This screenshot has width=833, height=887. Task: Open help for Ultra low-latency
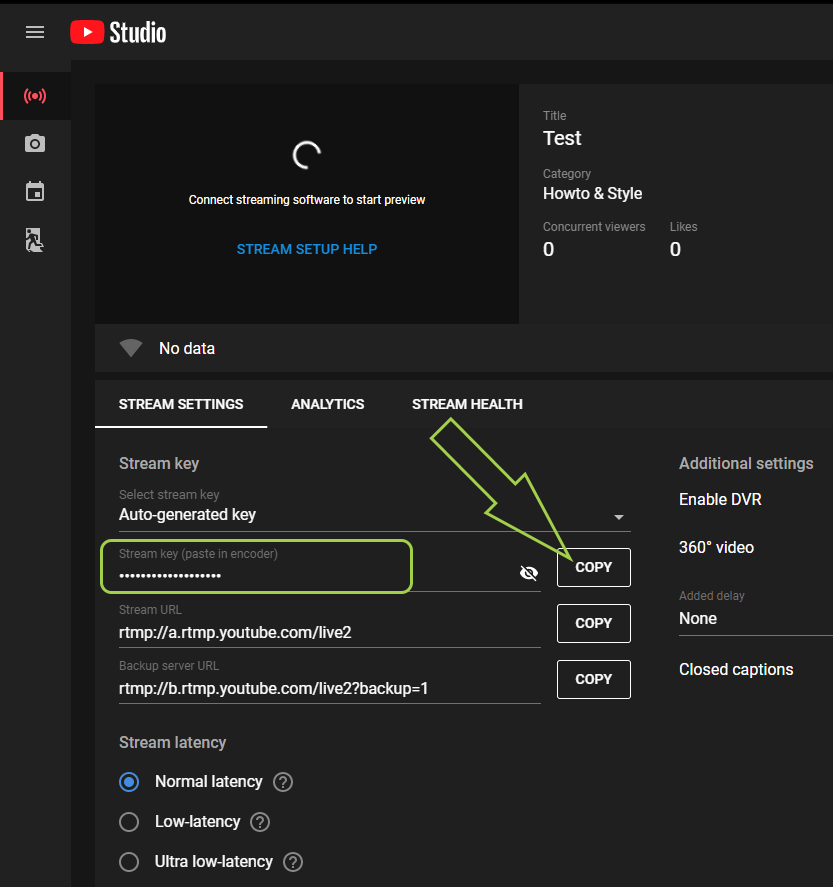tap(293, 862)
